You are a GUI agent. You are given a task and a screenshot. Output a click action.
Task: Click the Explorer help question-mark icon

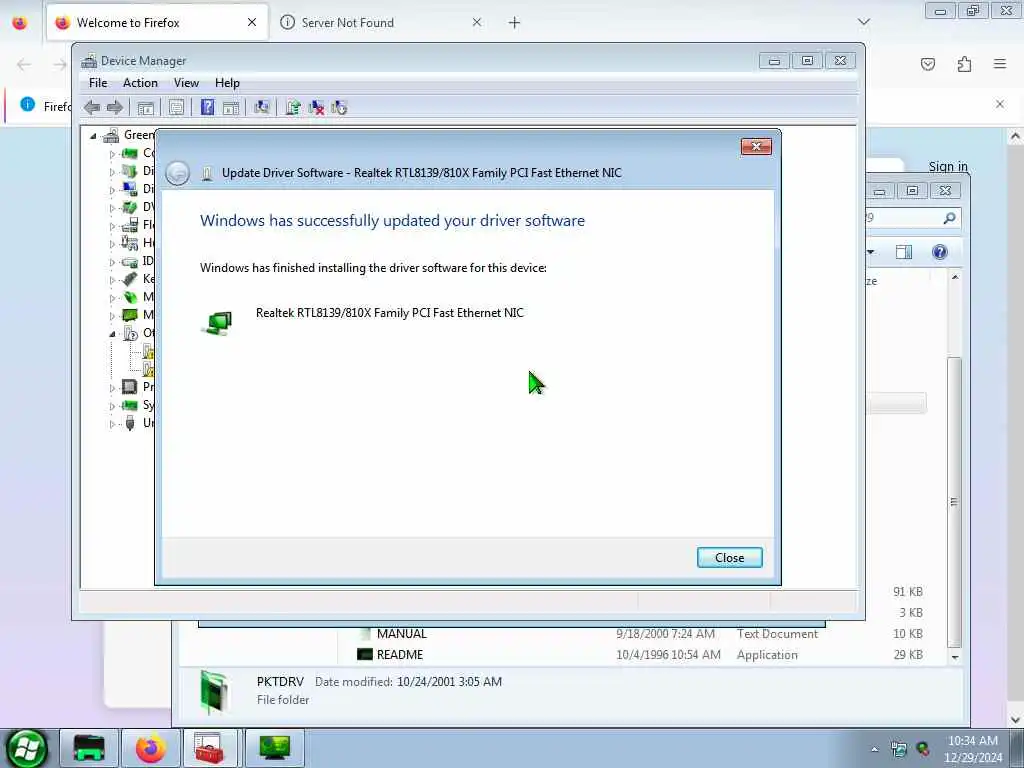[x=940, y=252]
